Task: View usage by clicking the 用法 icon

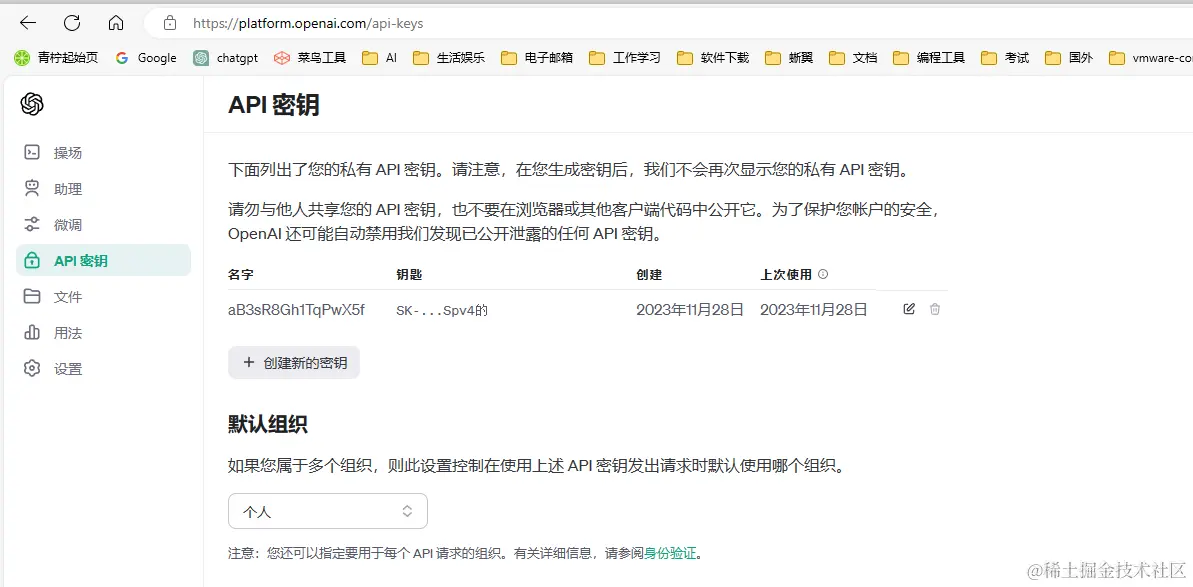Action: point(29,332)
